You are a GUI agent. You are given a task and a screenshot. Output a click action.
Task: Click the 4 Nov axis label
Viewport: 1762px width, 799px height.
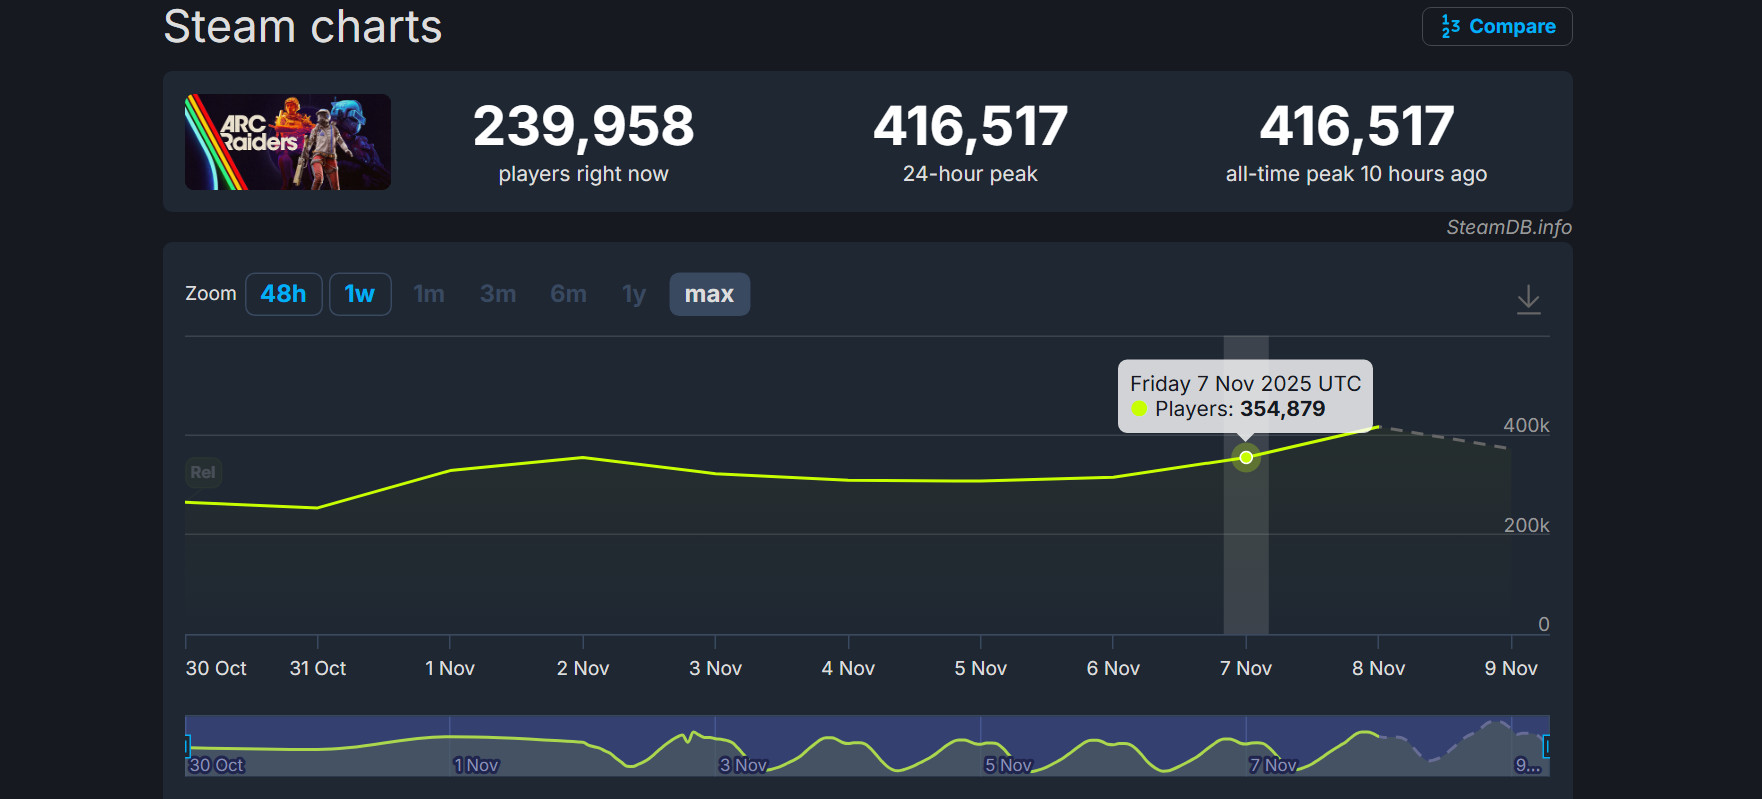click(x=848, y=668)
